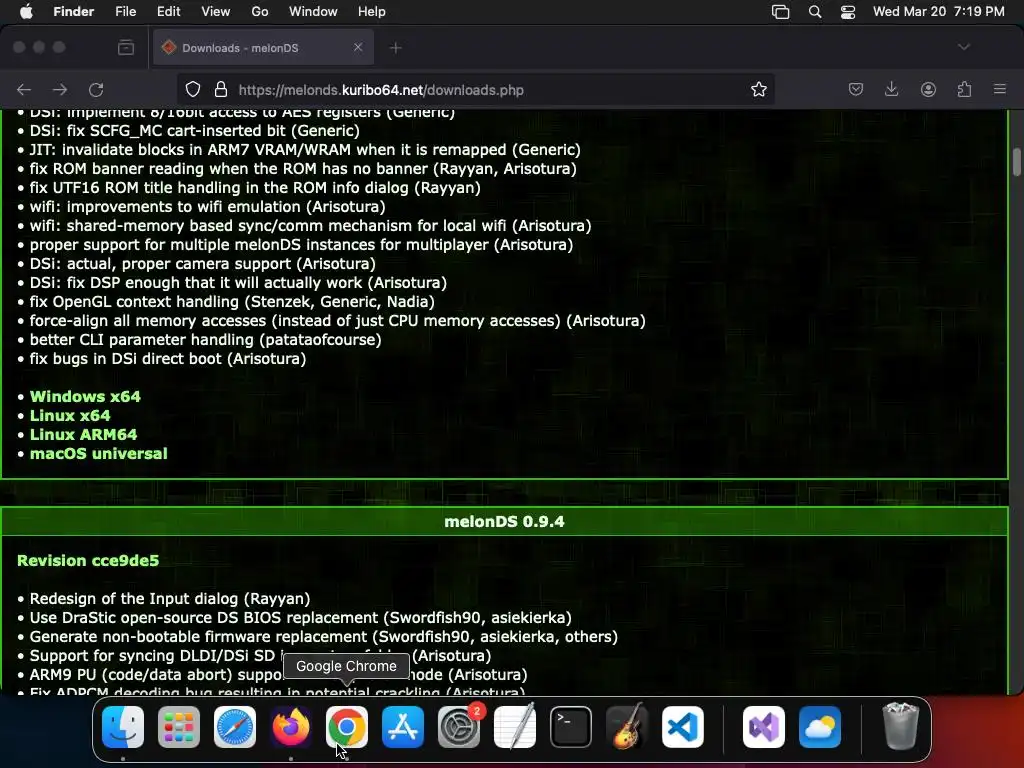Viewport: 1024px width, 768px height.
Task: Open TextEdit from the Dock
Action: click(x=515, y=727)
